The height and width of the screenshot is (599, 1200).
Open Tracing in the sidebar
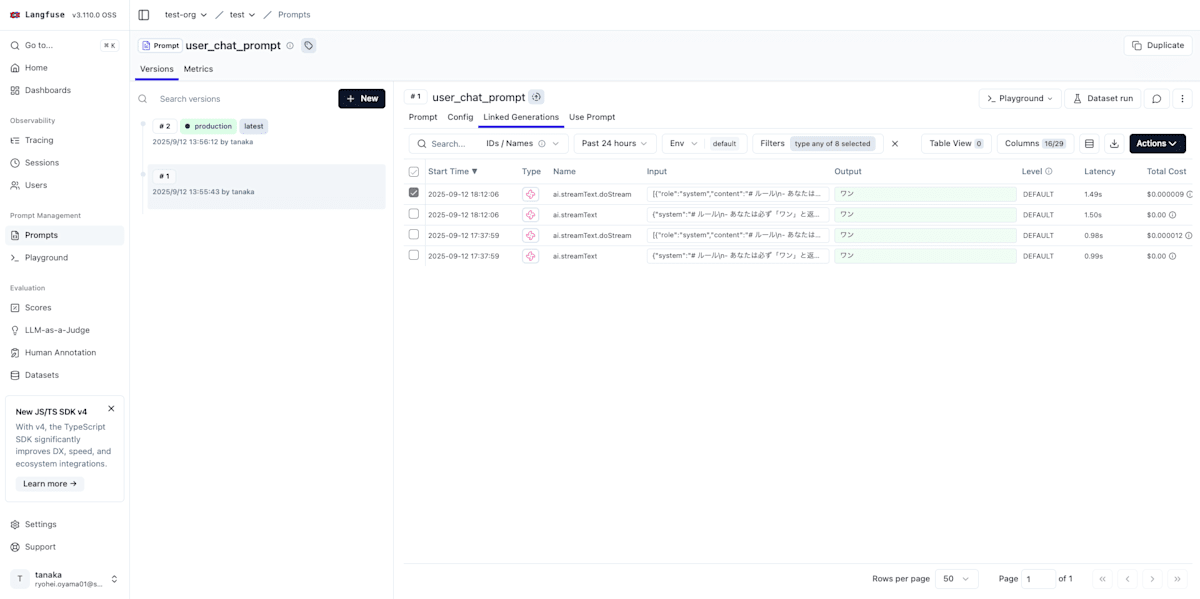tap(65, 140)
